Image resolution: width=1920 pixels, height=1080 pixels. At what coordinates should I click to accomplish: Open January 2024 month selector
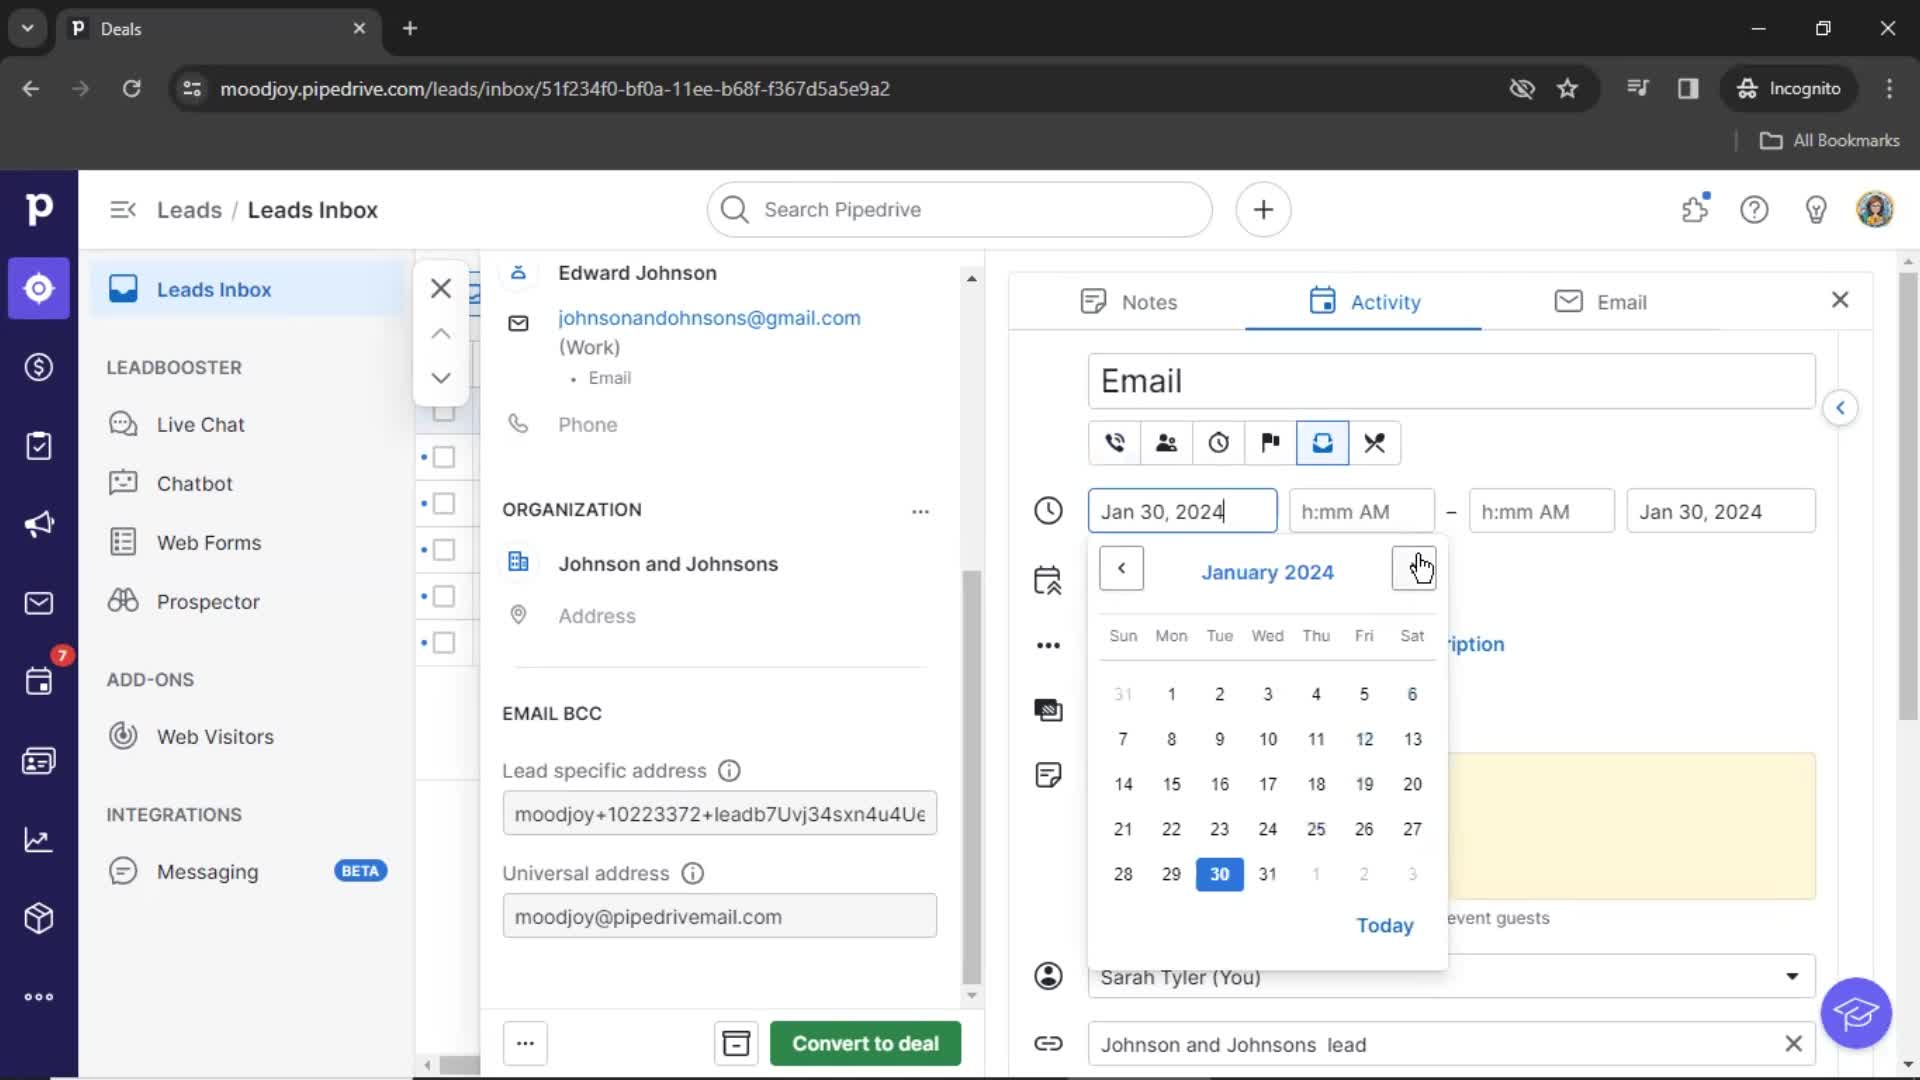[1267, 572]
